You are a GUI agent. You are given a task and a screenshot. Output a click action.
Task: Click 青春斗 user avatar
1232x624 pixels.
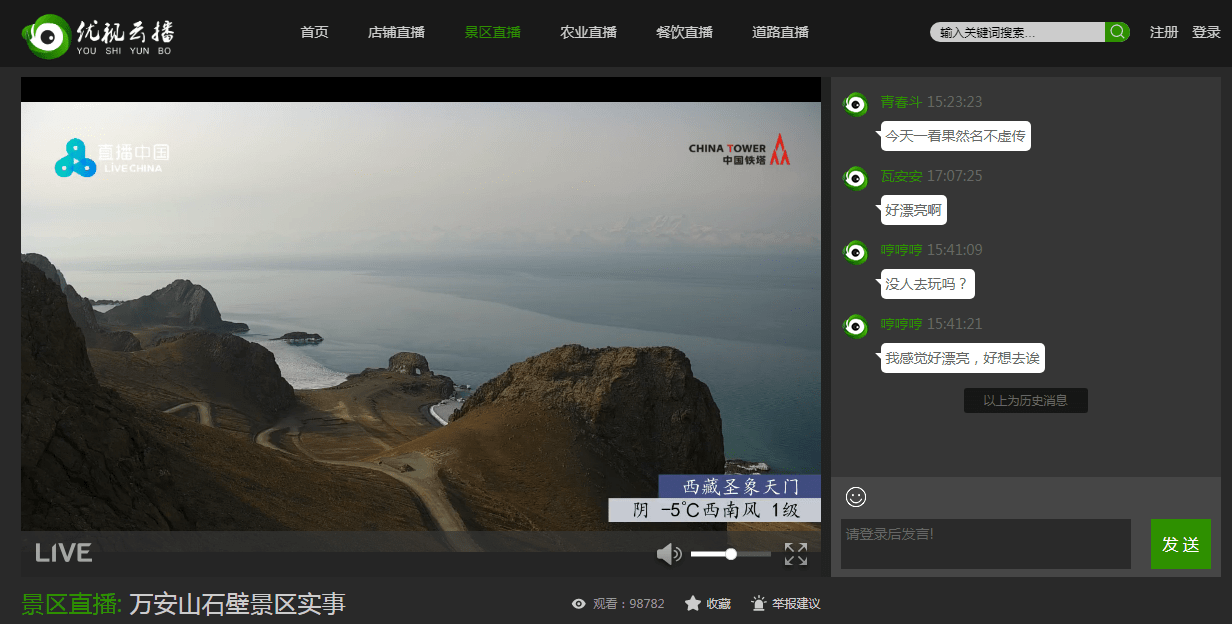click(856, 104)
